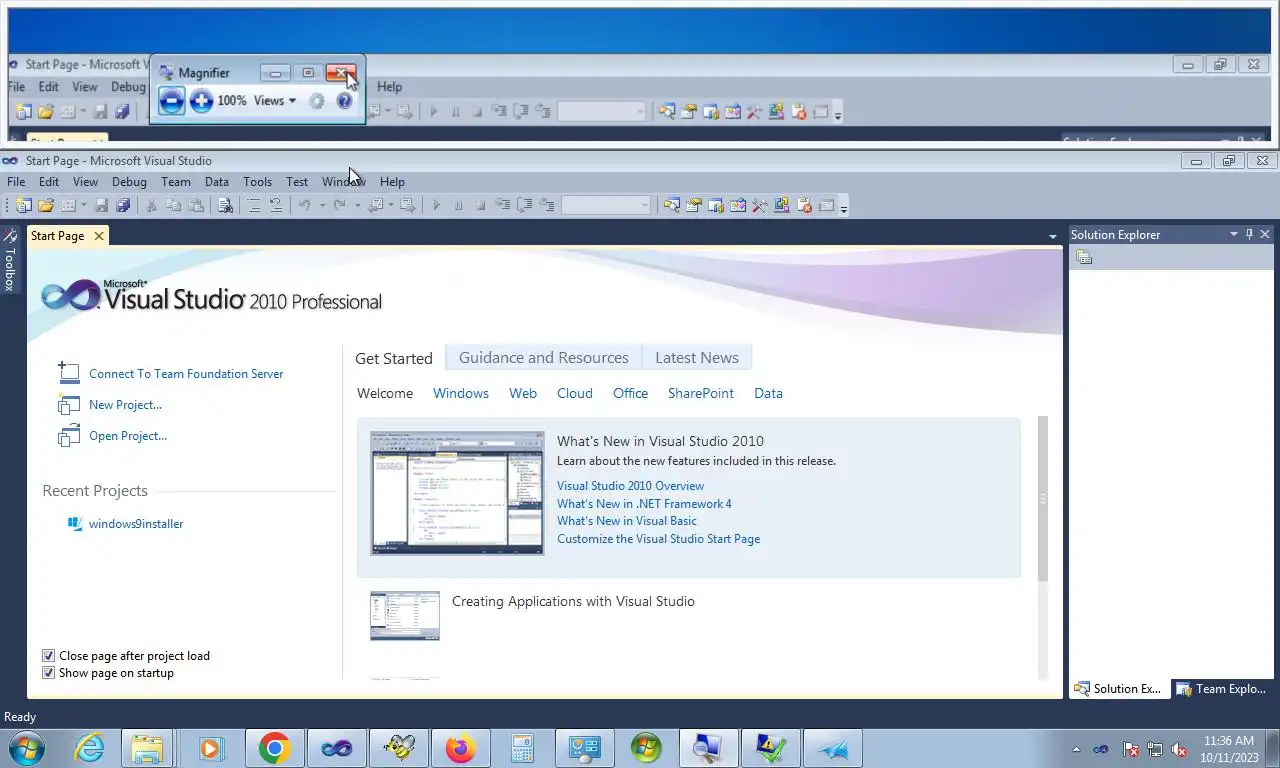Click the Paste clipboard icon in main toolbar
The height and width of the screenshot is (768, 1280).
click(196, 205)
